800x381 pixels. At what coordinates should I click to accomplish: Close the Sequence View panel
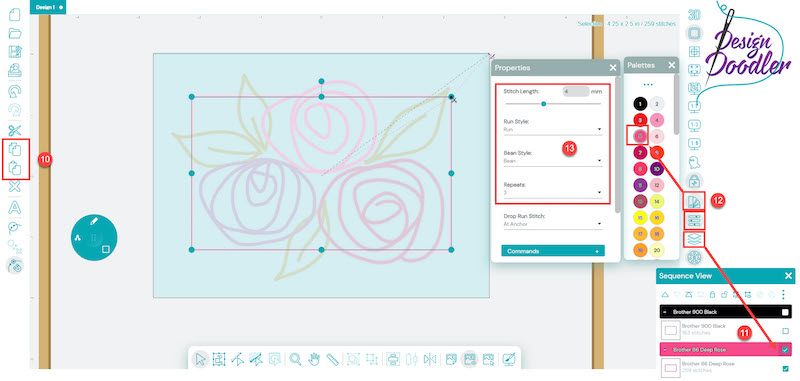[788, 276]
